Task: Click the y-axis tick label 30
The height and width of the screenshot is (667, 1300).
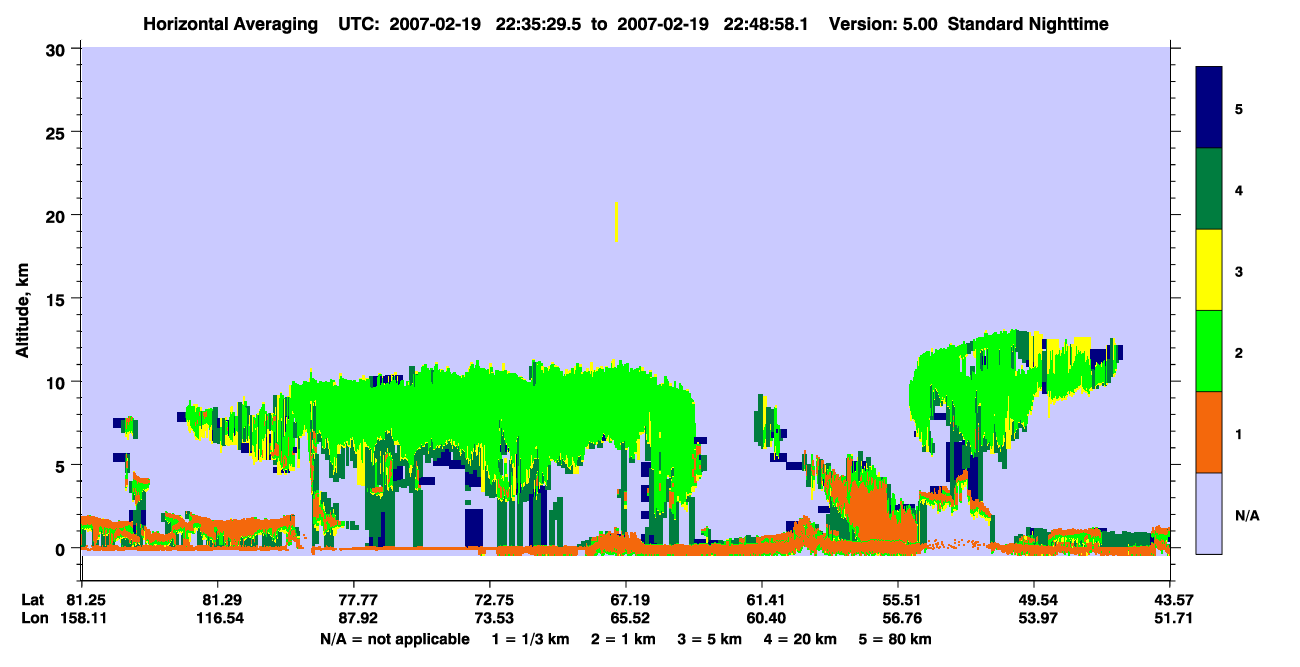Action: 58,49
